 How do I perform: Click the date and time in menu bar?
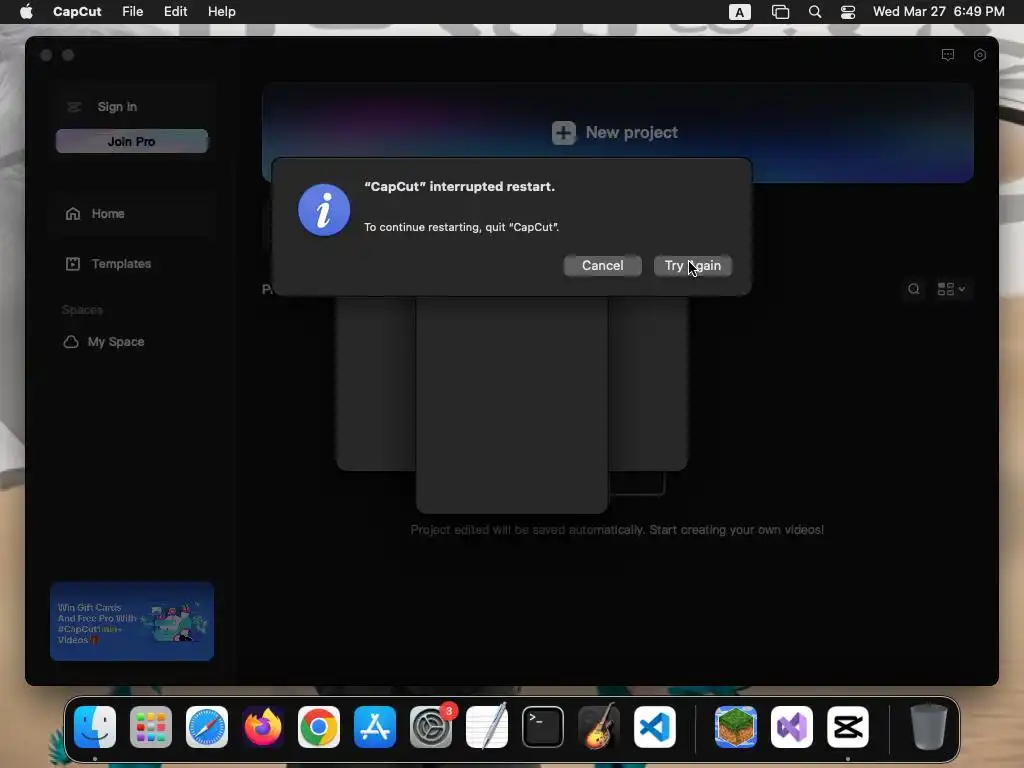point(938,12)
